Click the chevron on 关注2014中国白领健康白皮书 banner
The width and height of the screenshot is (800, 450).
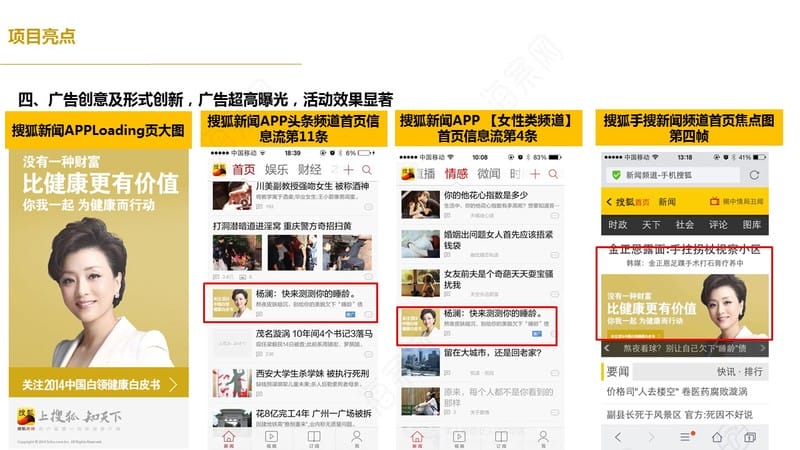coord(173,384)
